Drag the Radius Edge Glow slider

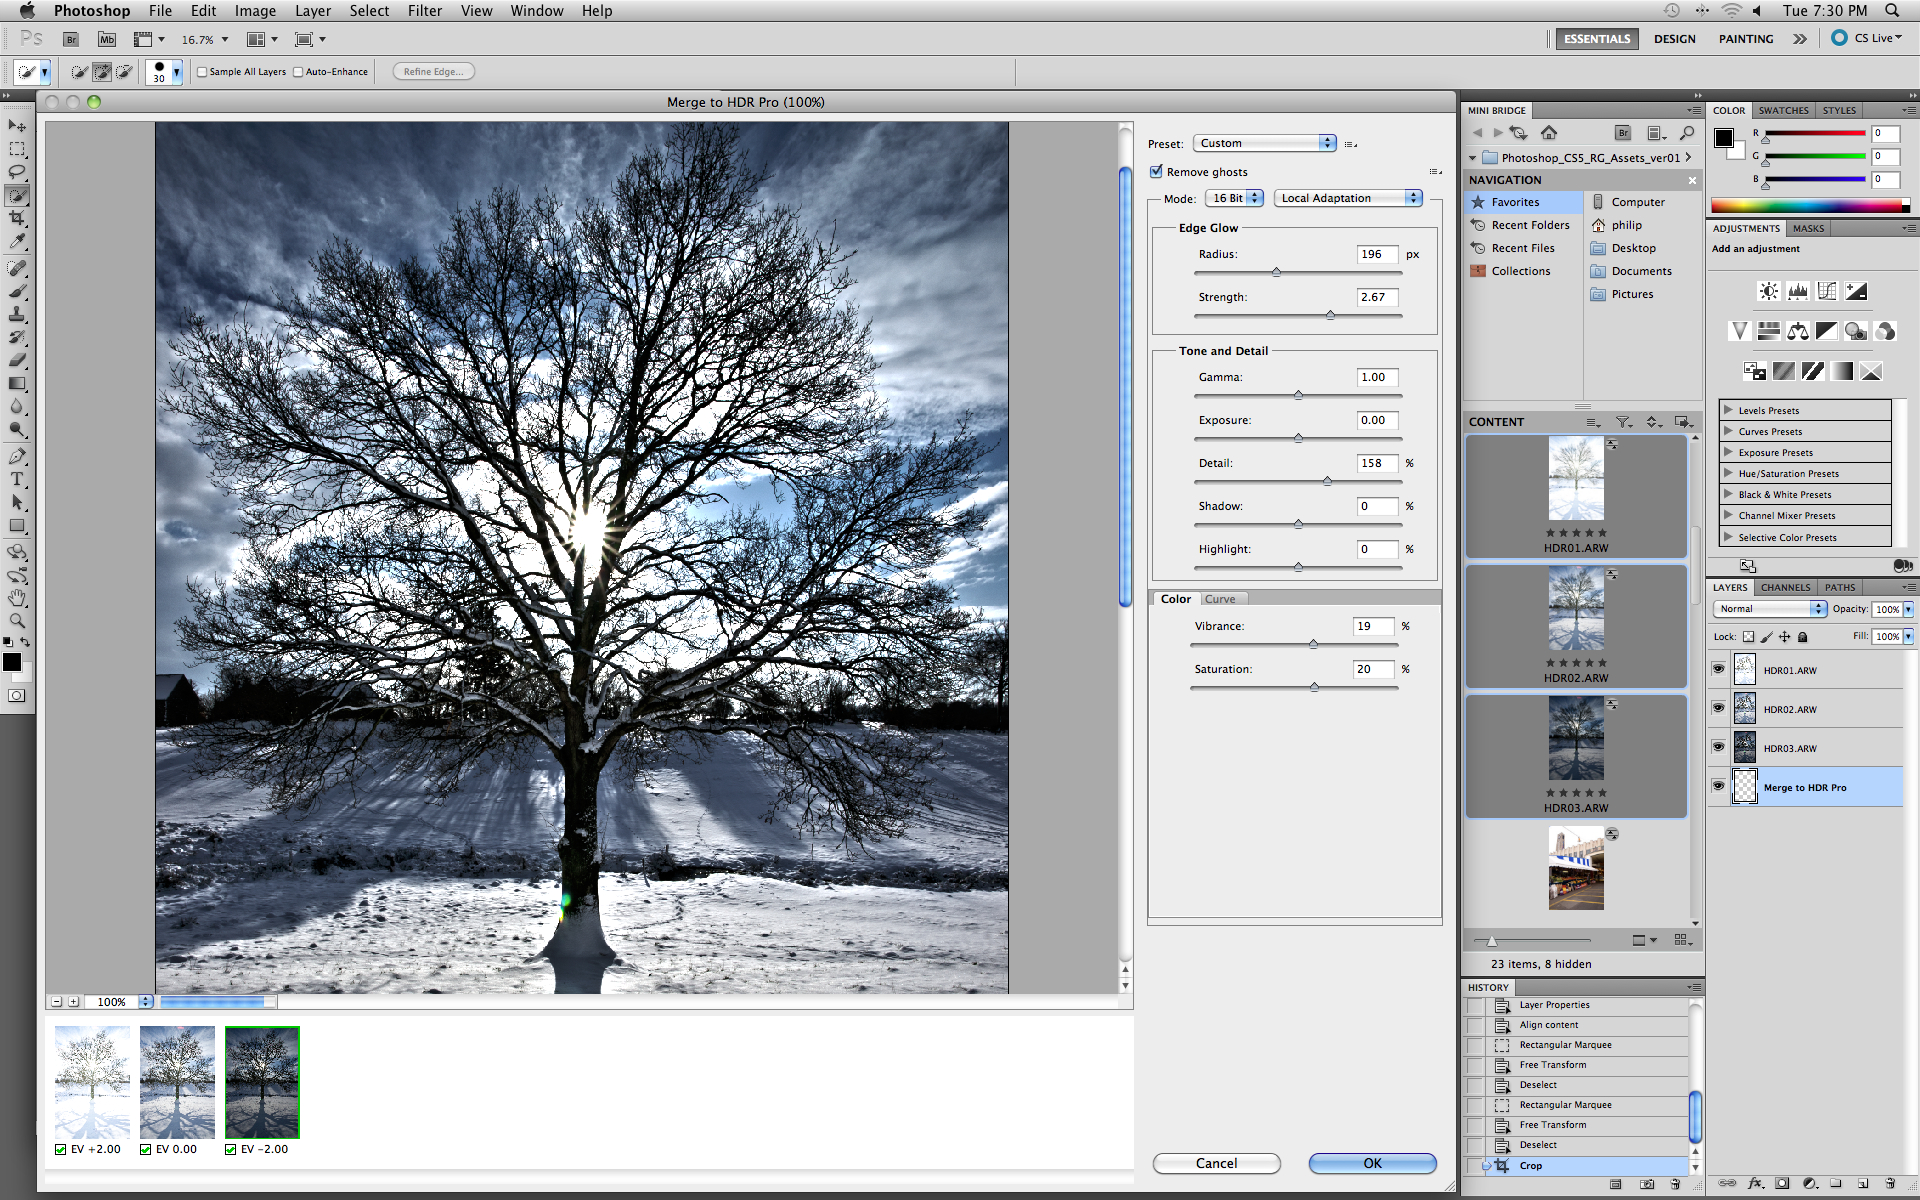[x=1274, y=272]
